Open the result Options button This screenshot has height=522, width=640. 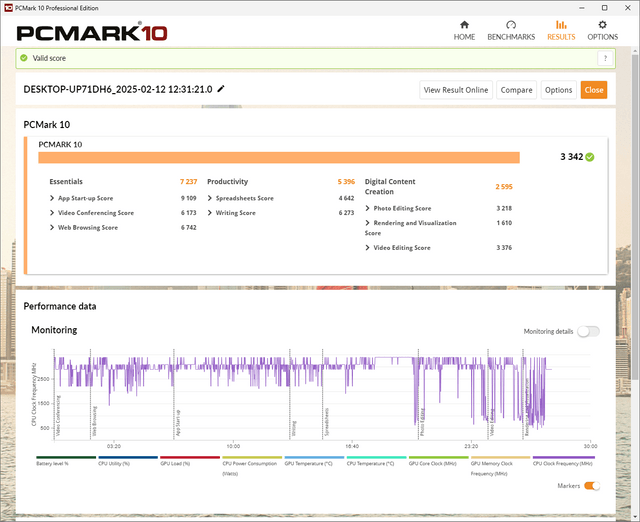pyautogui.click(x=558, y=90)
